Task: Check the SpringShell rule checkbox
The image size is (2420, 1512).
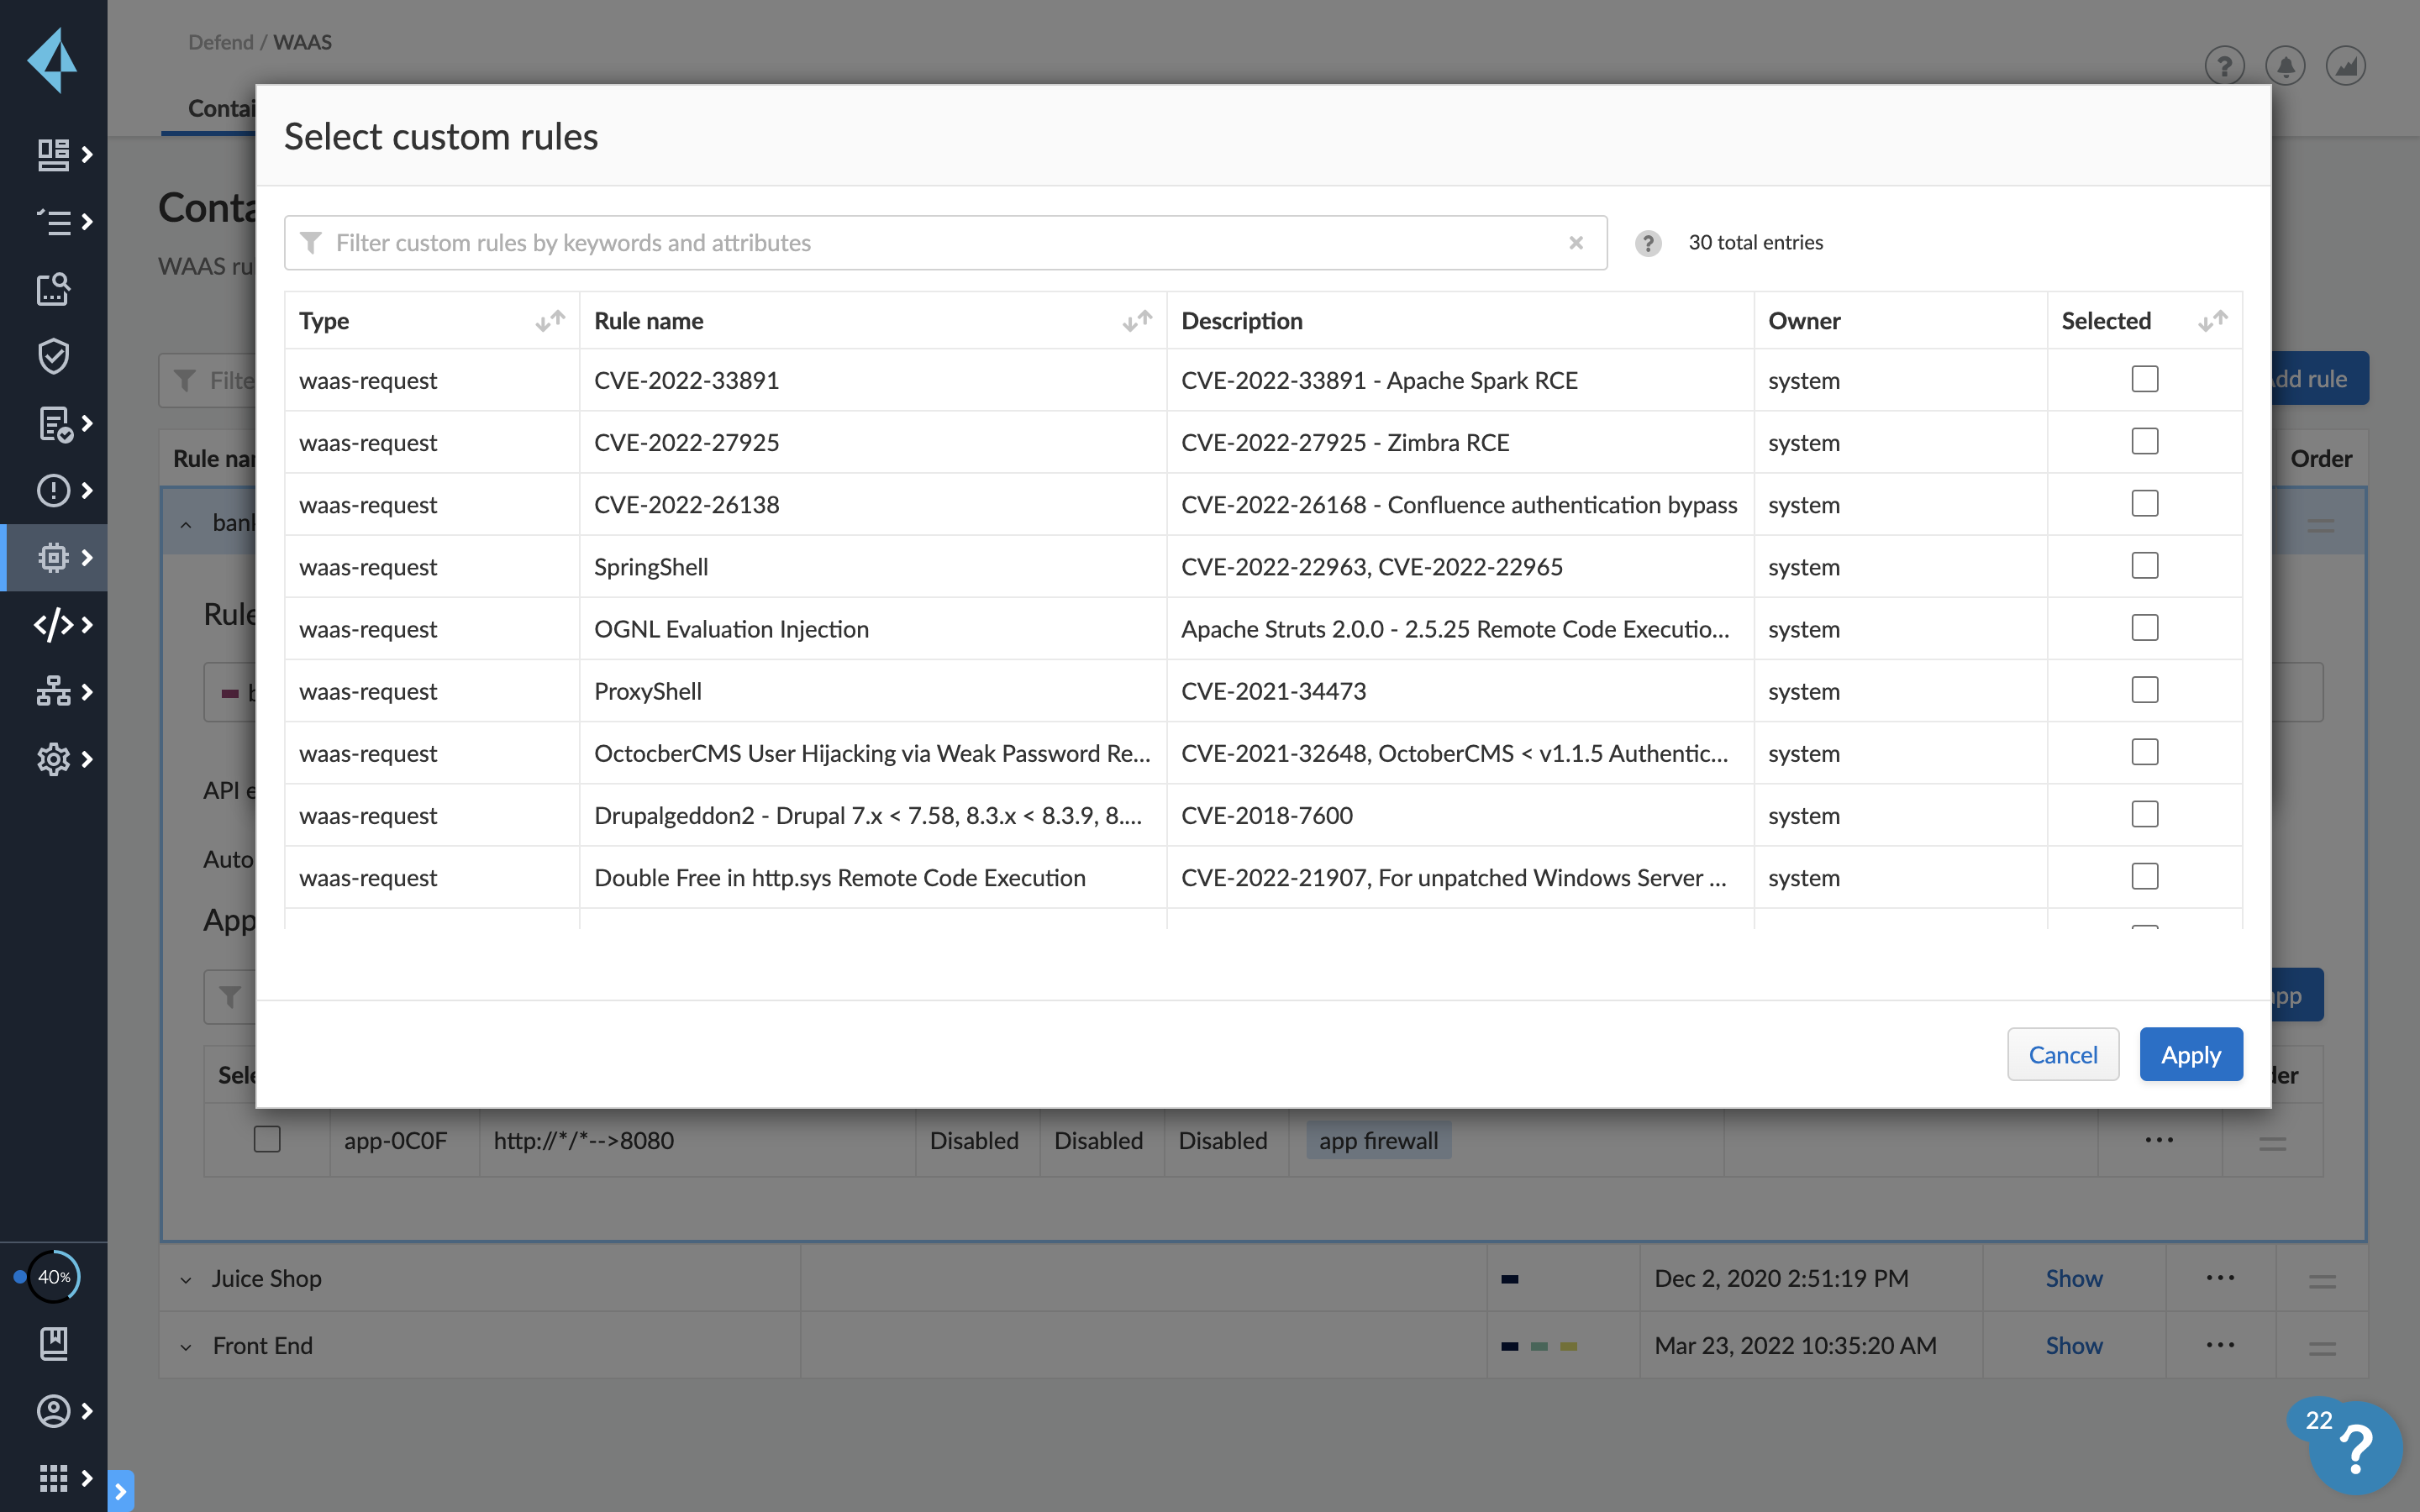Action: click(2144, 566)
